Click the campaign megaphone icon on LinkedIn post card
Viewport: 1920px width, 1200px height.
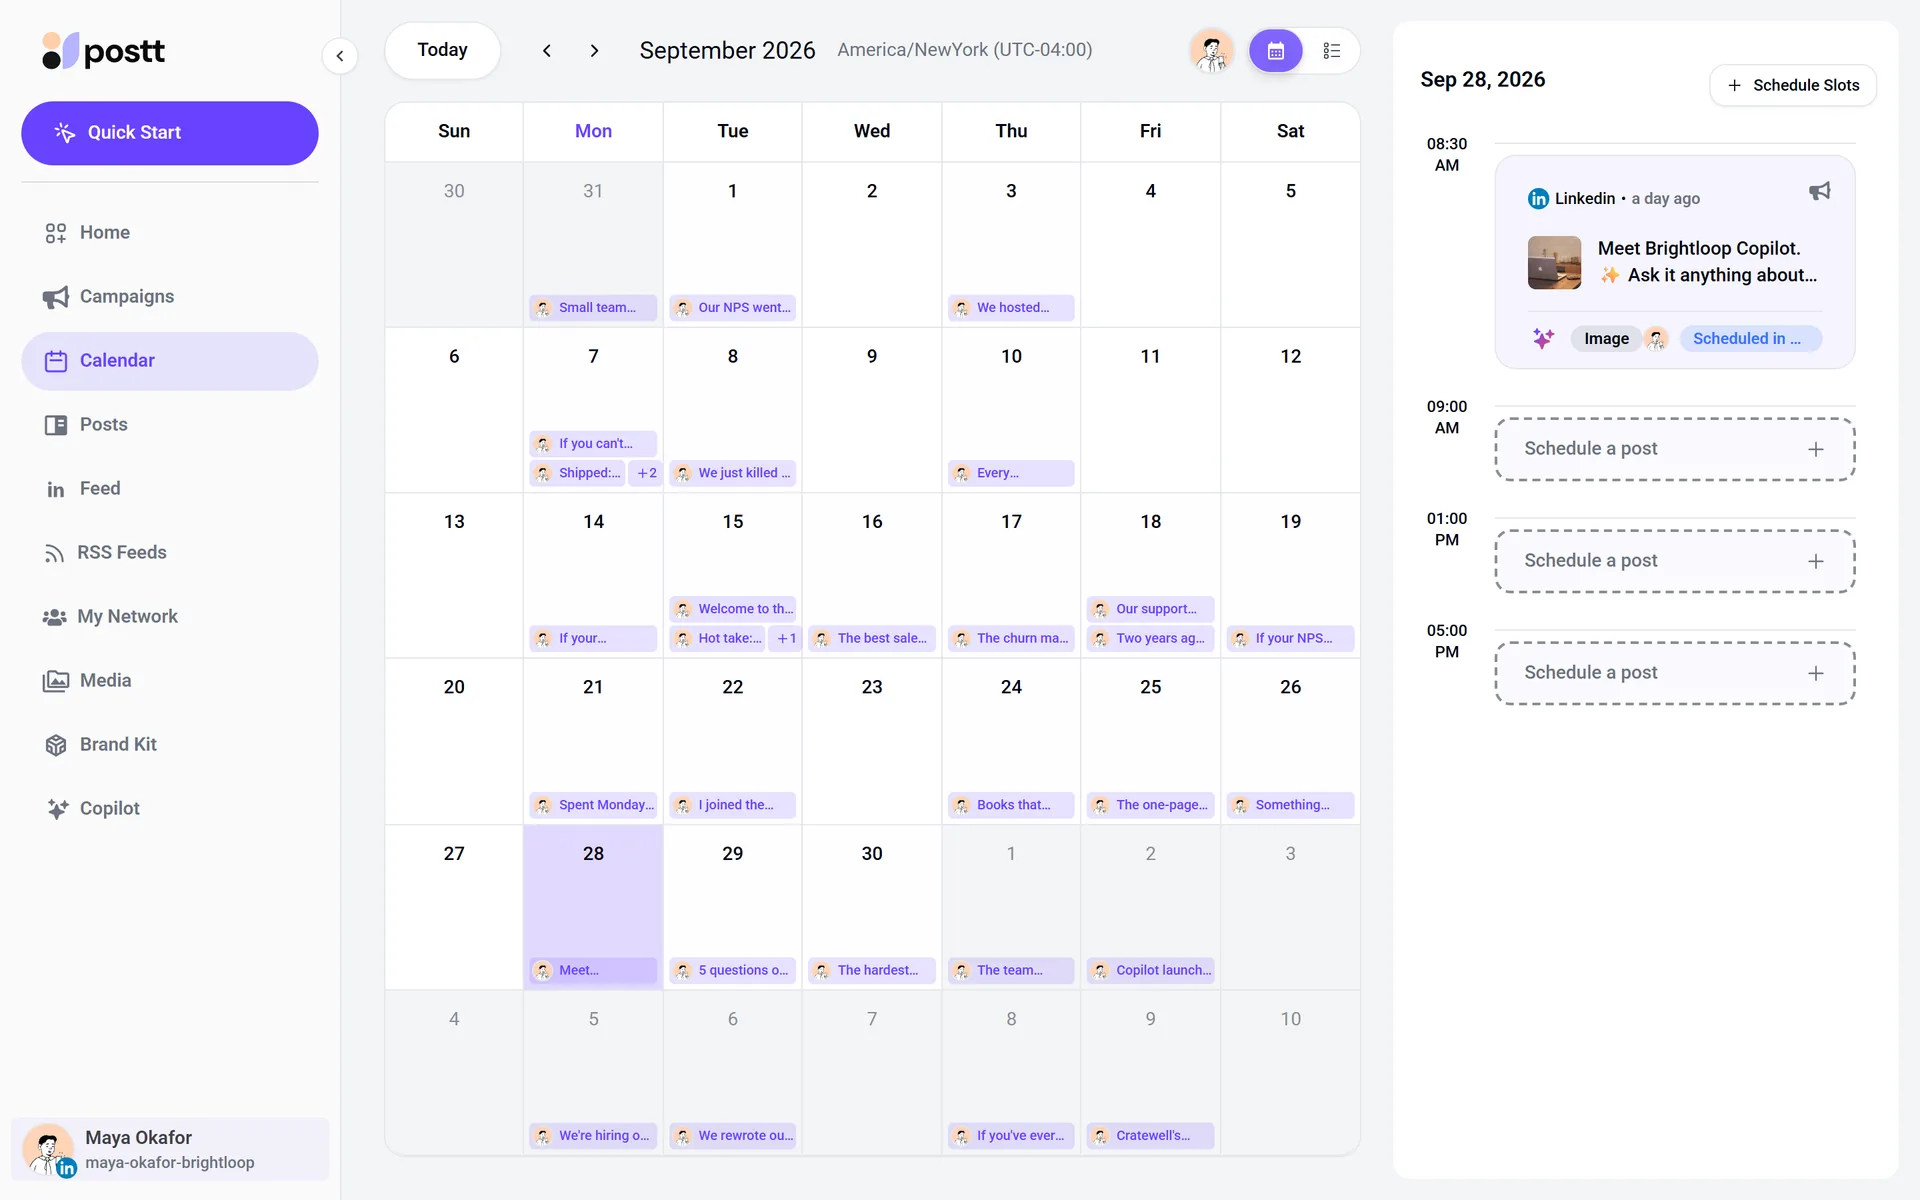coord(1819,191)
